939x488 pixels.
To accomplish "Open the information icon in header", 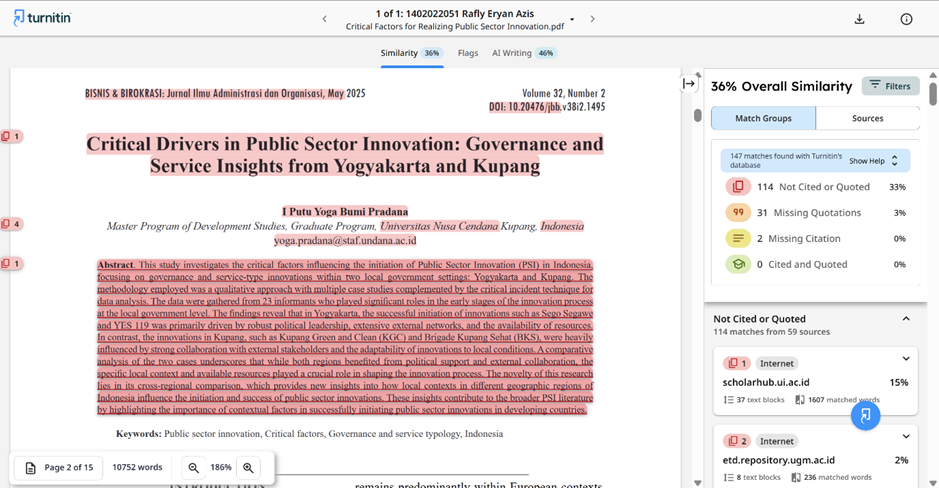I will pos(906,19).
